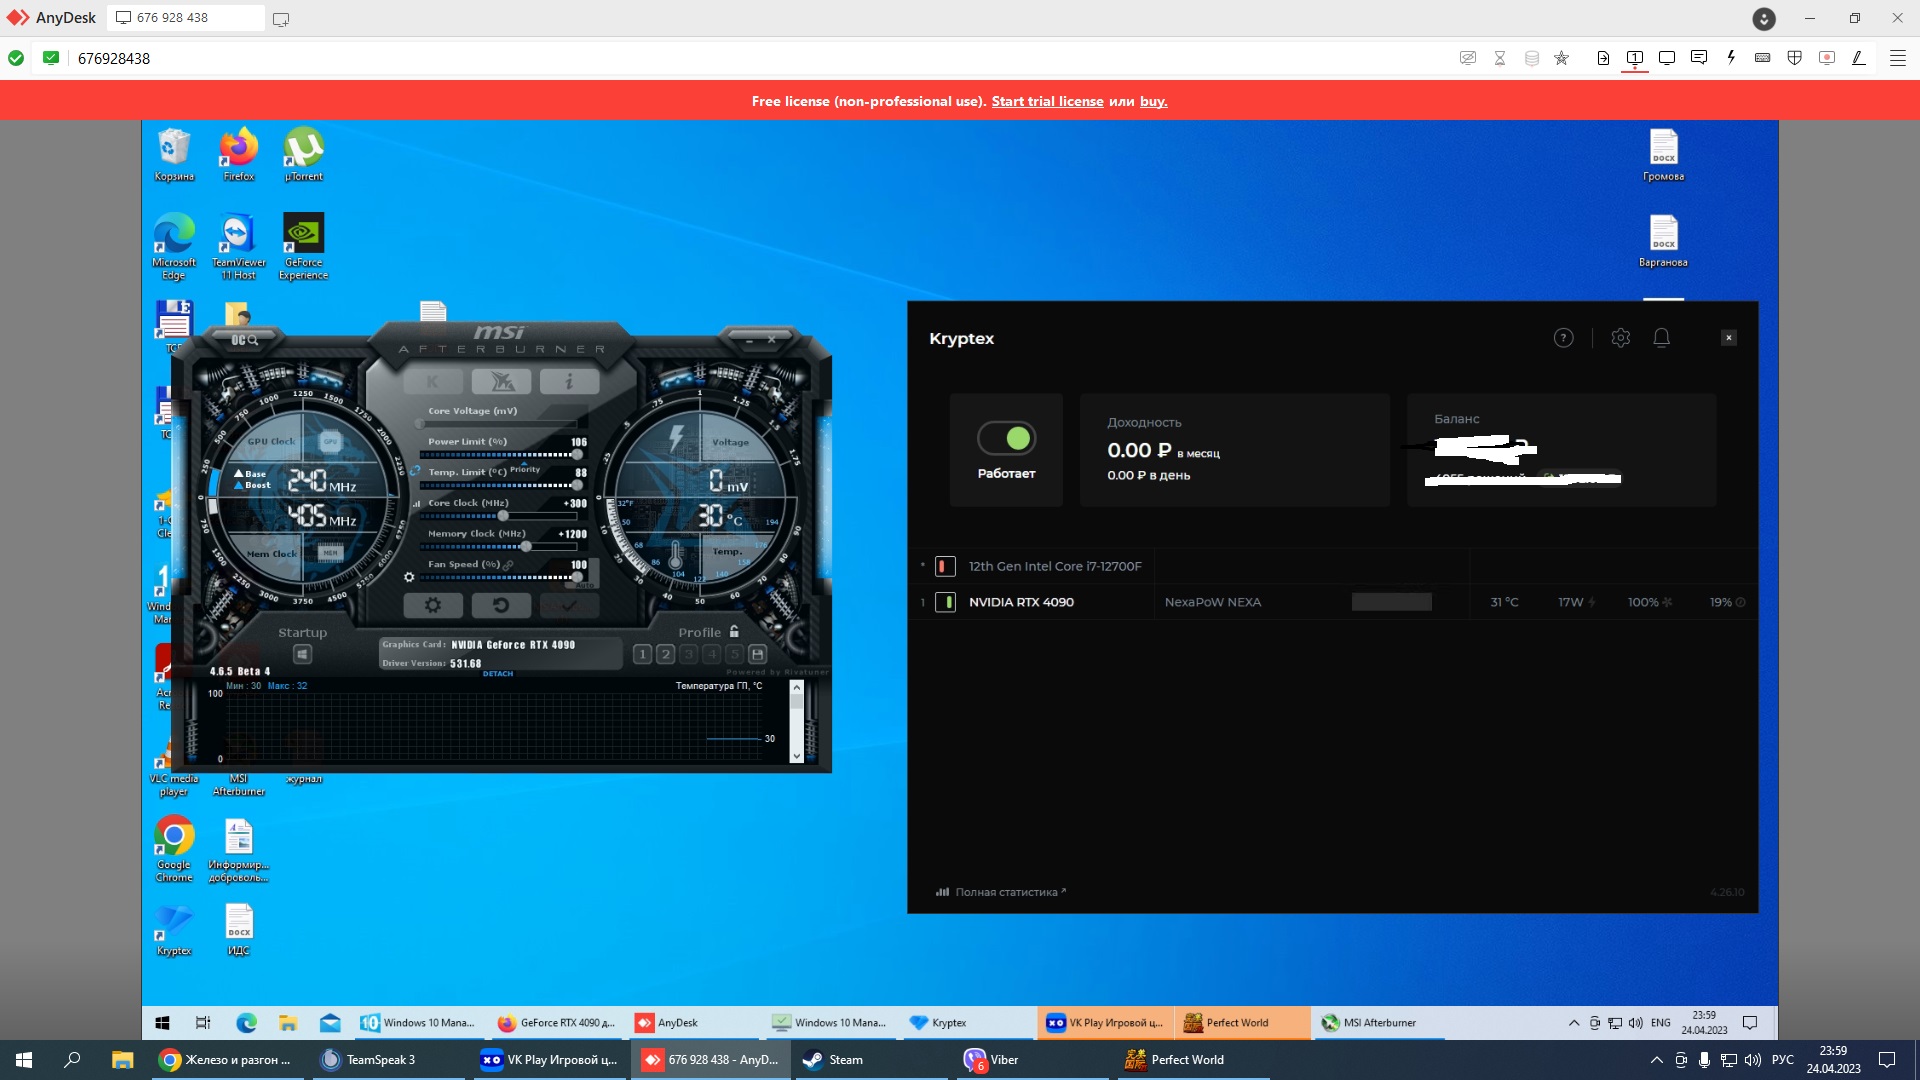
Task: Select remote monitor 1 in AnyDesk toolbar
Action: [x=1635, y=58]
